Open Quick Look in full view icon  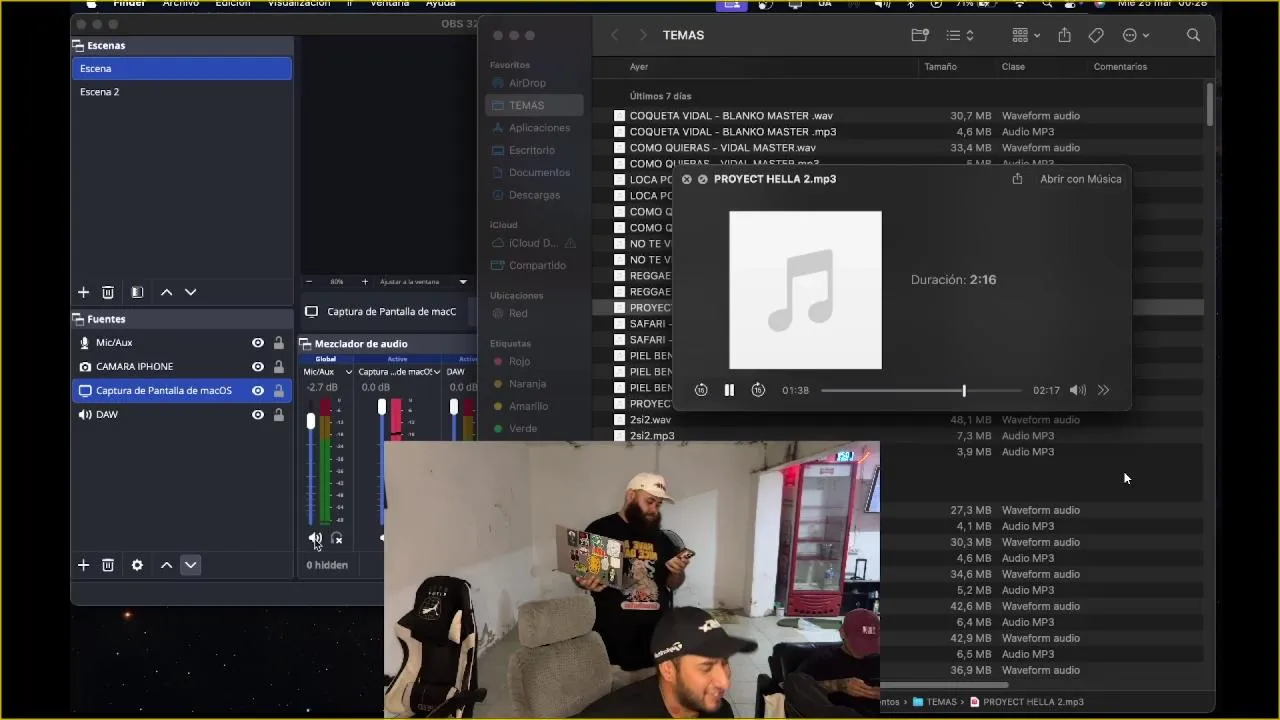point(703,179)
